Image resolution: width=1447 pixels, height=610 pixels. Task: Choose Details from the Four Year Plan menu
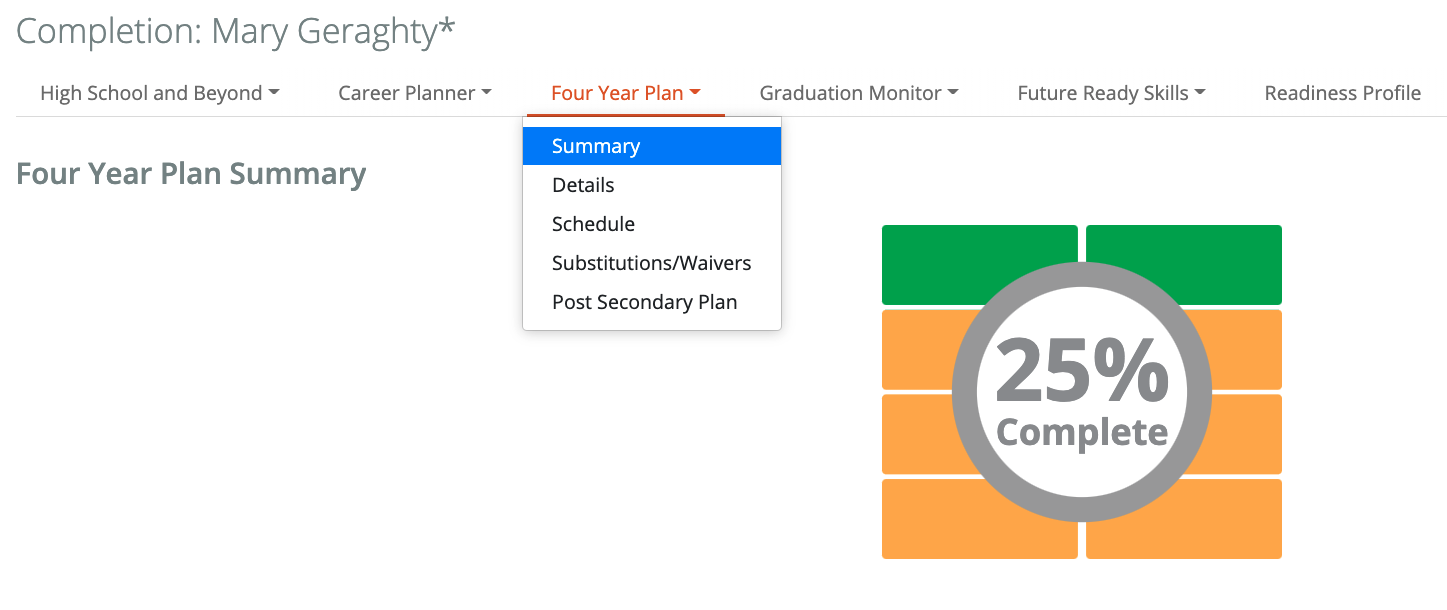pos(652,185)
